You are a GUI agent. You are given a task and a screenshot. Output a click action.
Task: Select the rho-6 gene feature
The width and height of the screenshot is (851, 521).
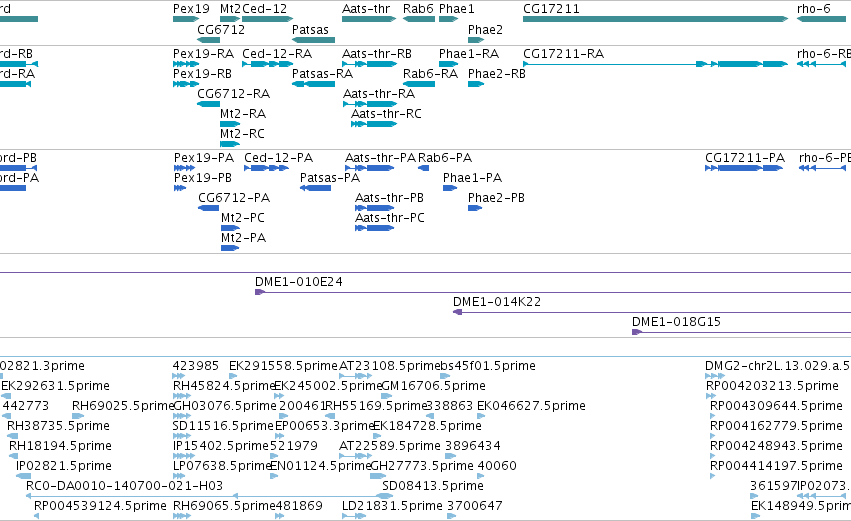click(x=821, y=19)
